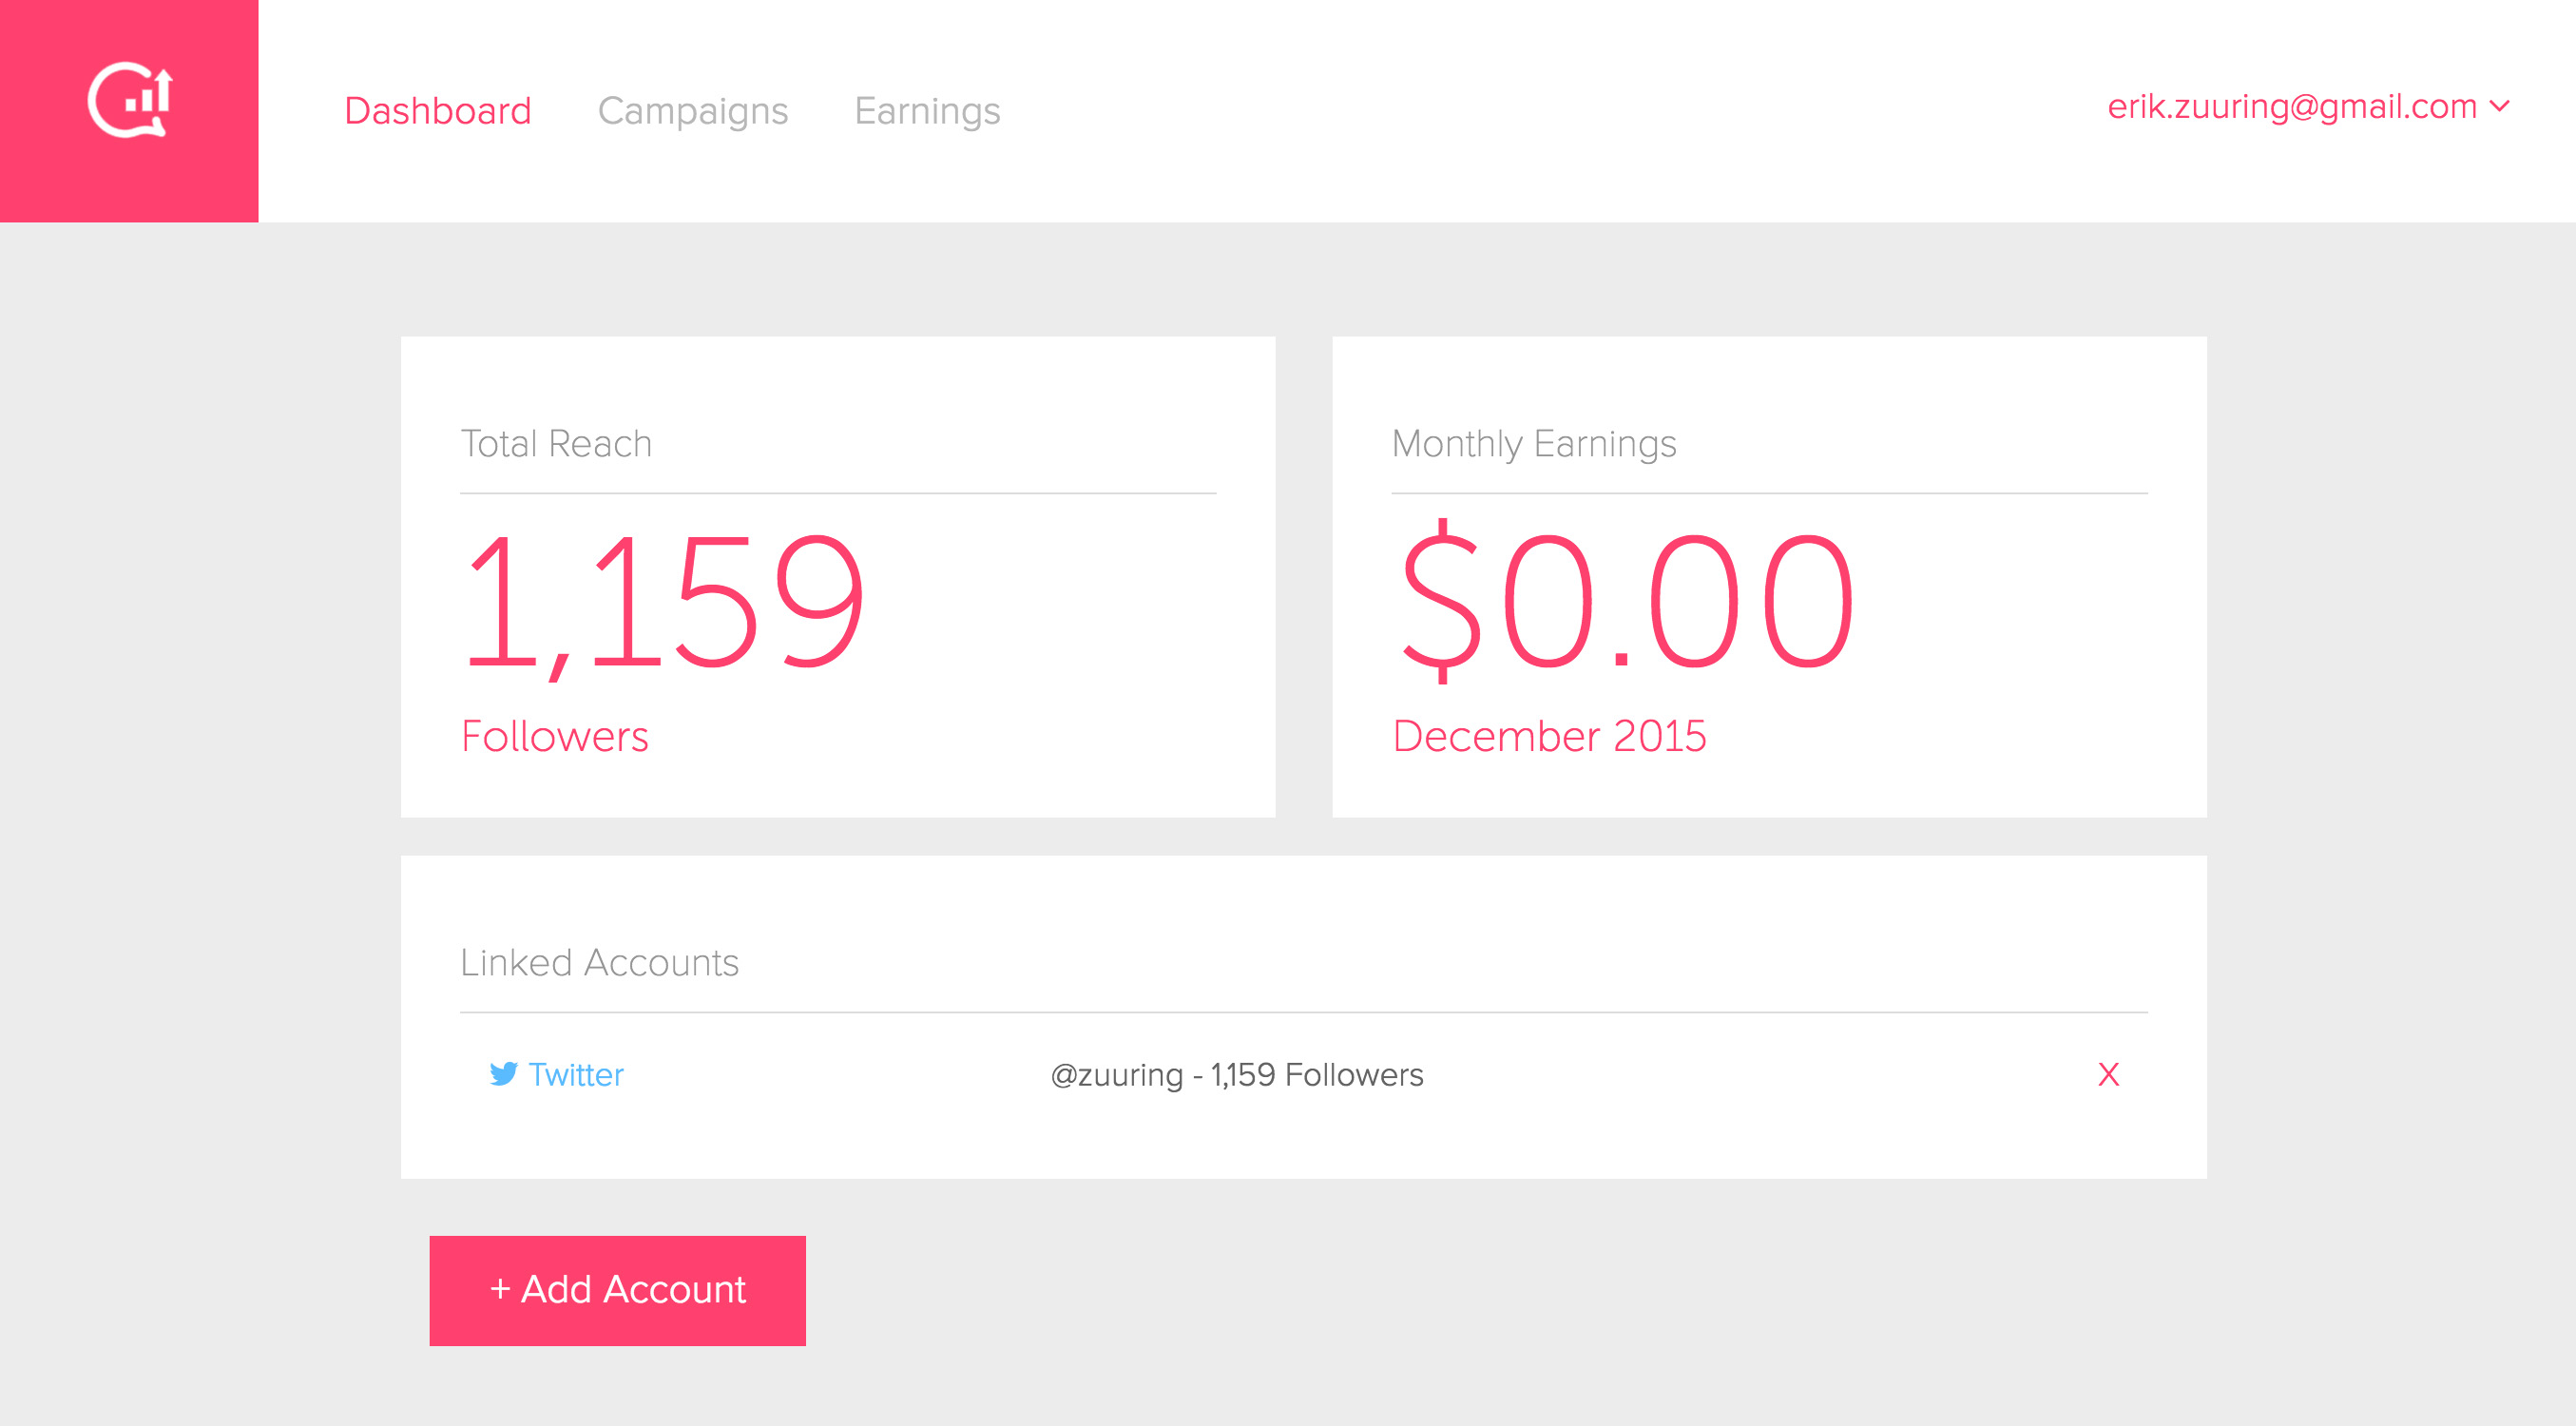Click the plus sign on Add Account
Image resolution: width=2576 pixels, height=1426 pixels.
click(500, 1290)
